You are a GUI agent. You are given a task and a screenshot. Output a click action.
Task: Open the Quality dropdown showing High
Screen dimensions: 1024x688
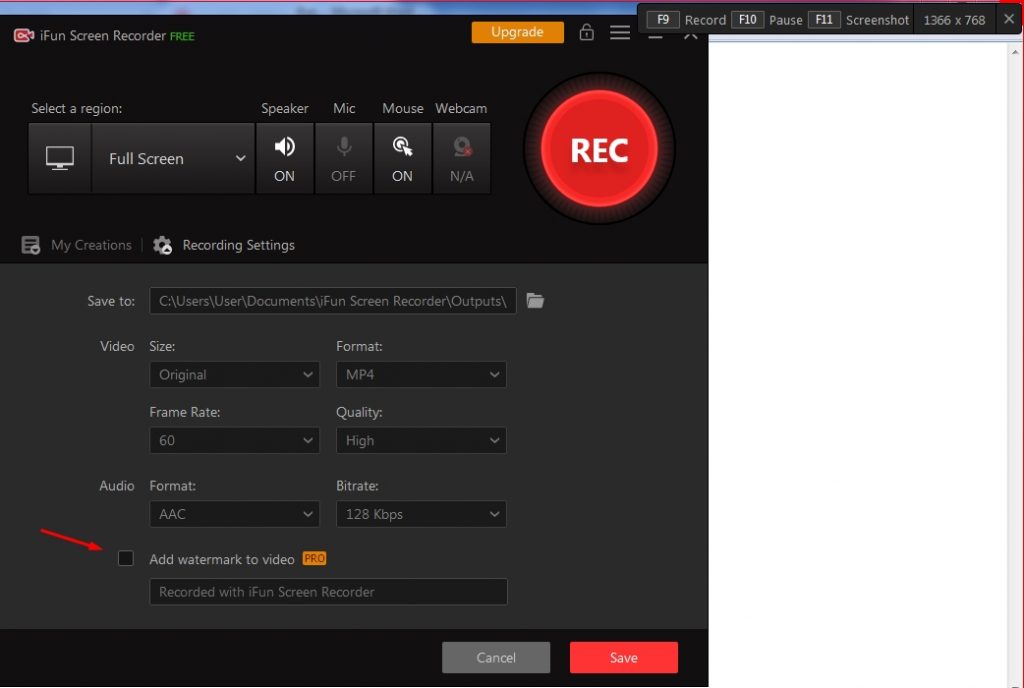pos(421,441)
